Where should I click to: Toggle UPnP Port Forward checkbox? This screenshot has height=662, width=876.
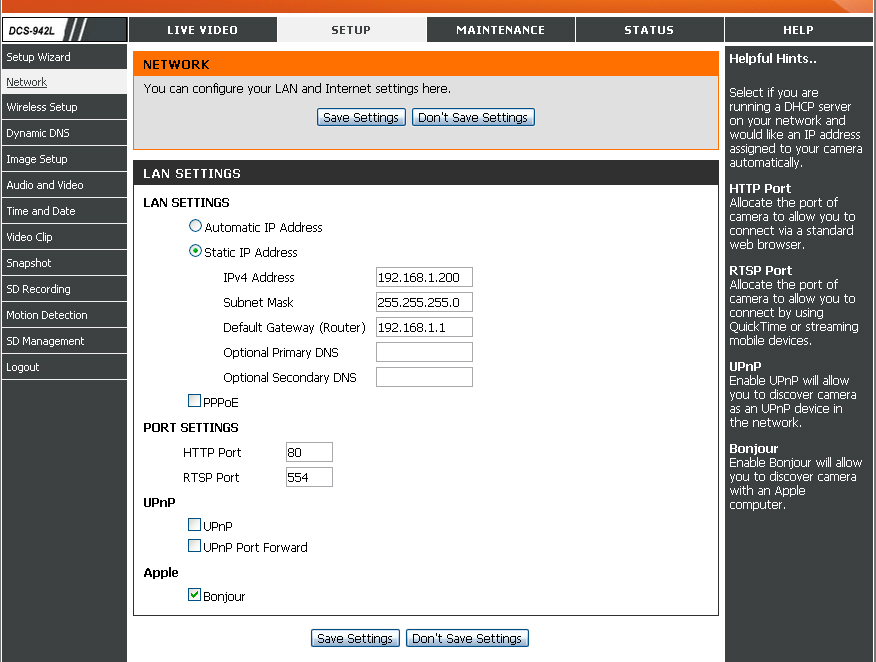coord(194,546)
